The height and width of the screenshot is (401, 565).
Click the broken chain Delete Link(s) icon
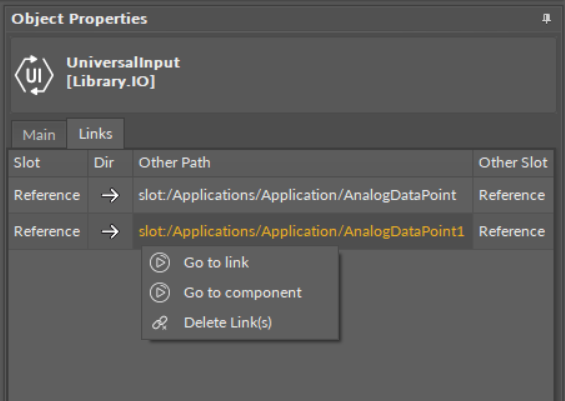pyautogui.click(x=160, y=323)
